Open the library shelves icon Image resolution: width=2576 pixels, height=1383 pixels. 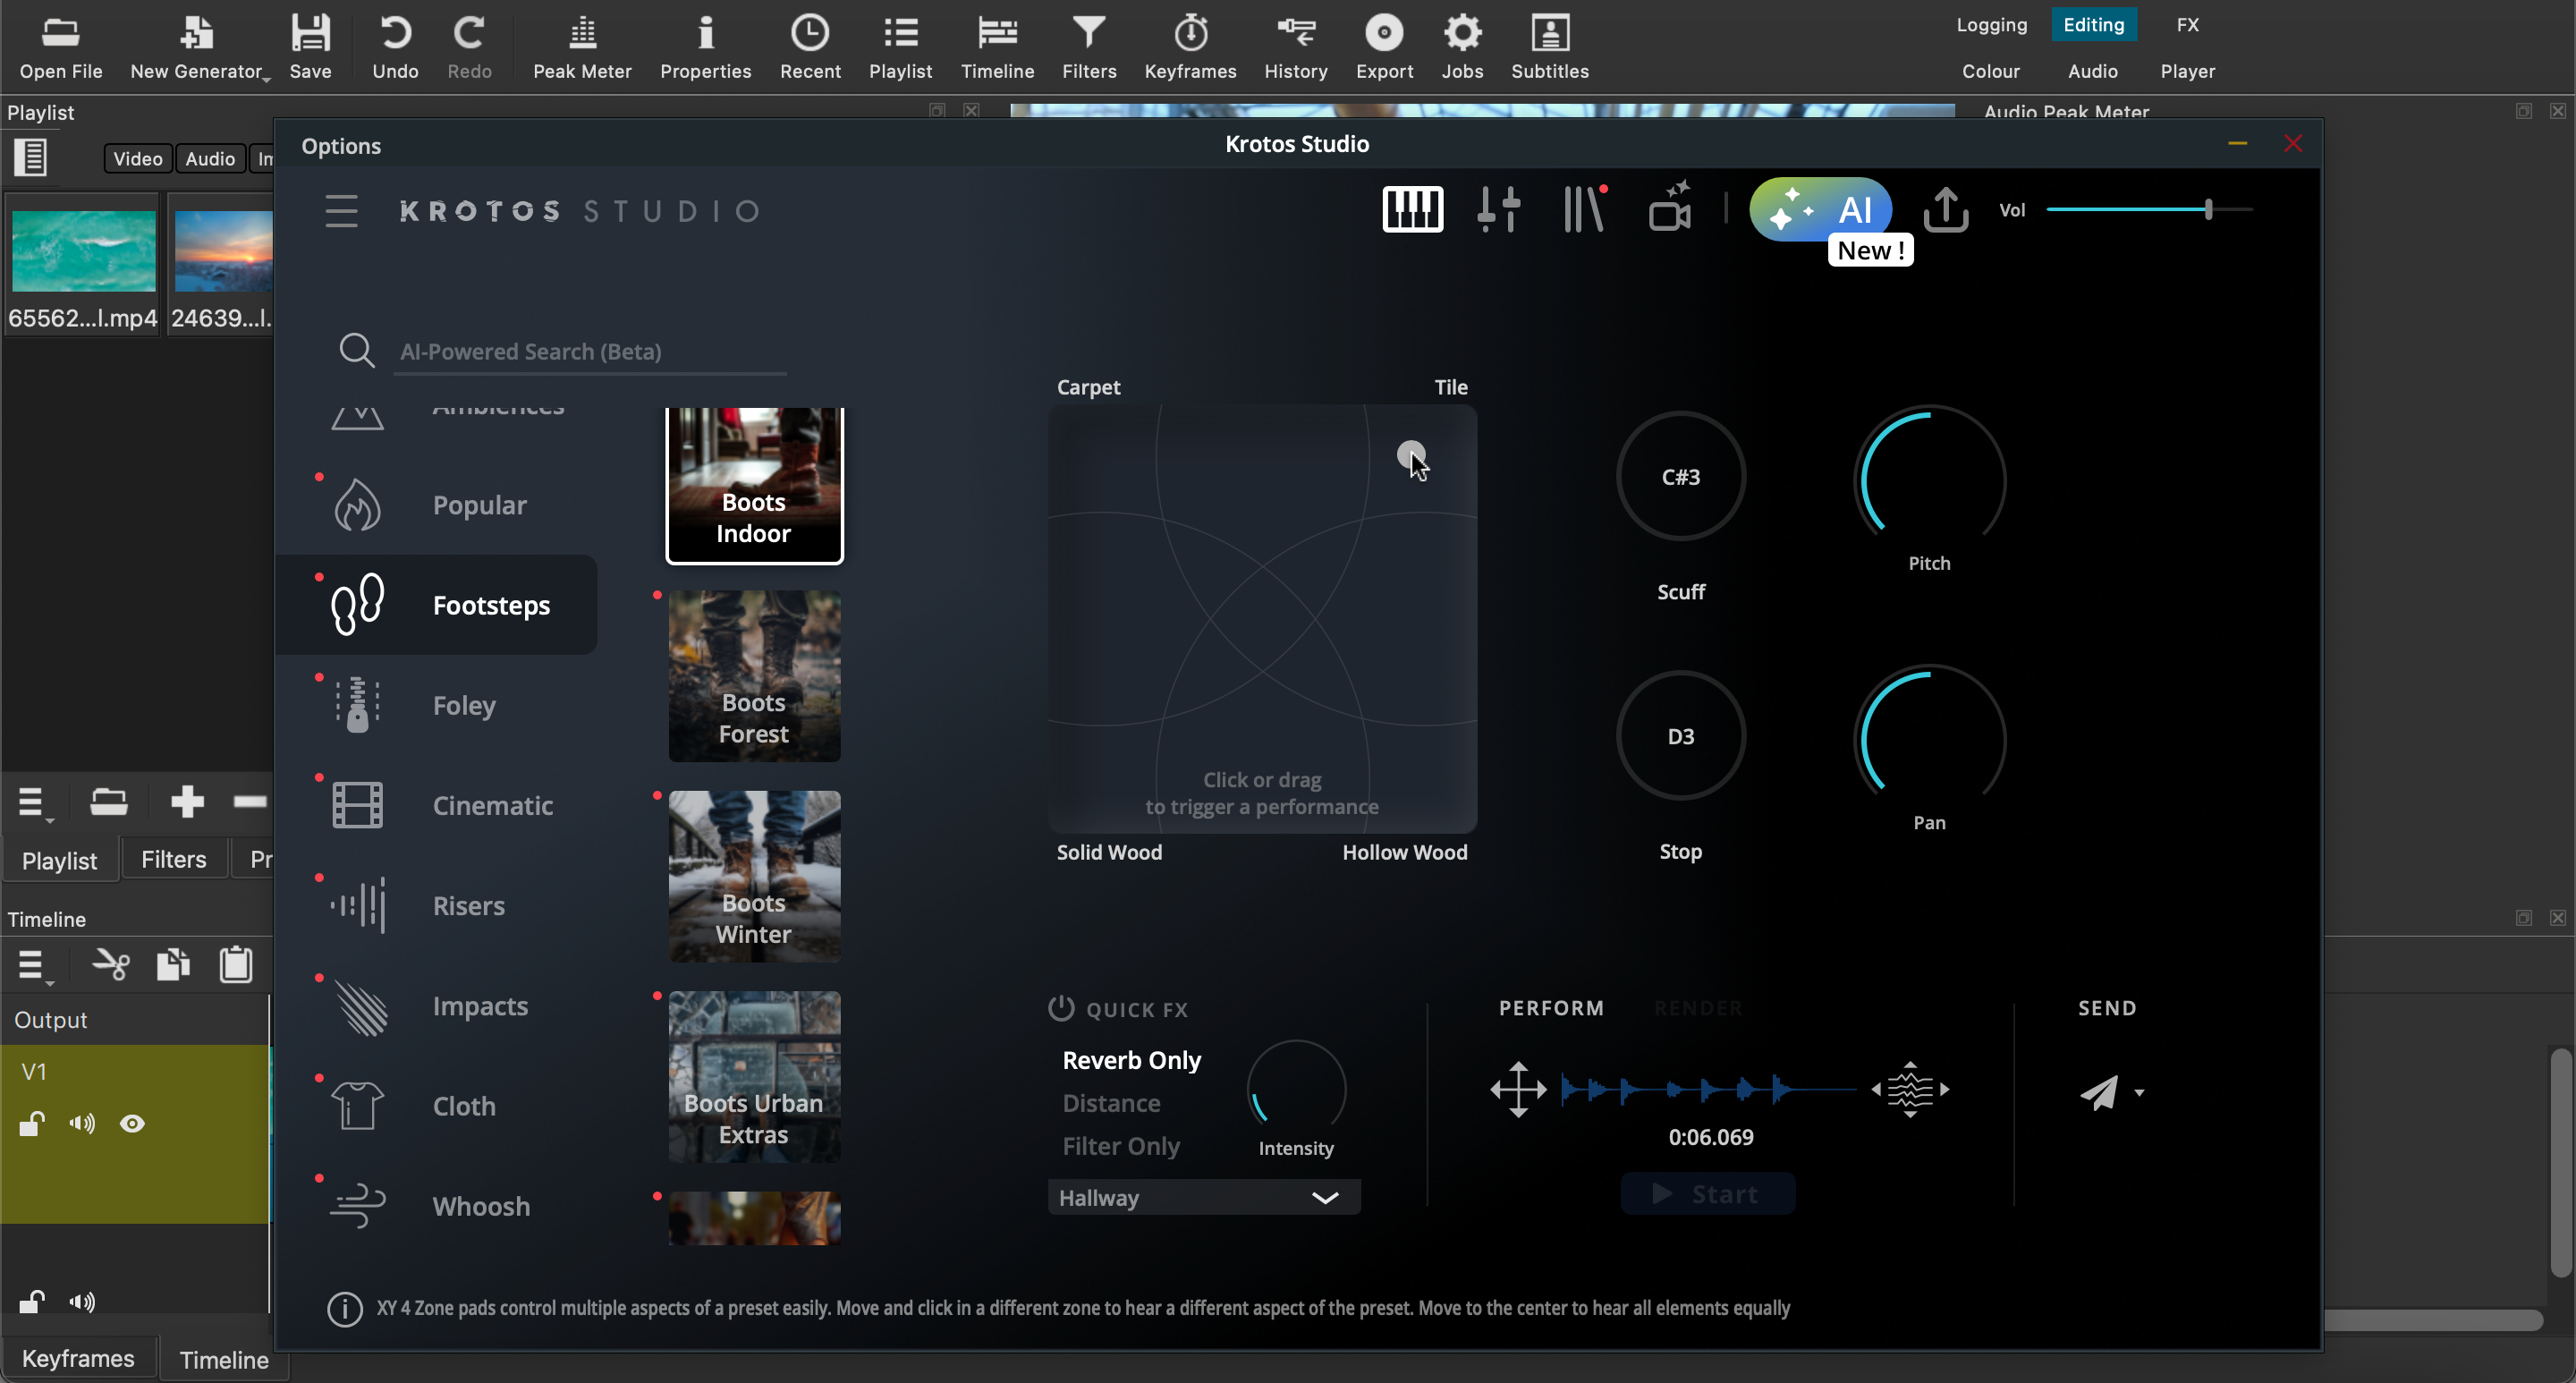(x=1584, y=210)
